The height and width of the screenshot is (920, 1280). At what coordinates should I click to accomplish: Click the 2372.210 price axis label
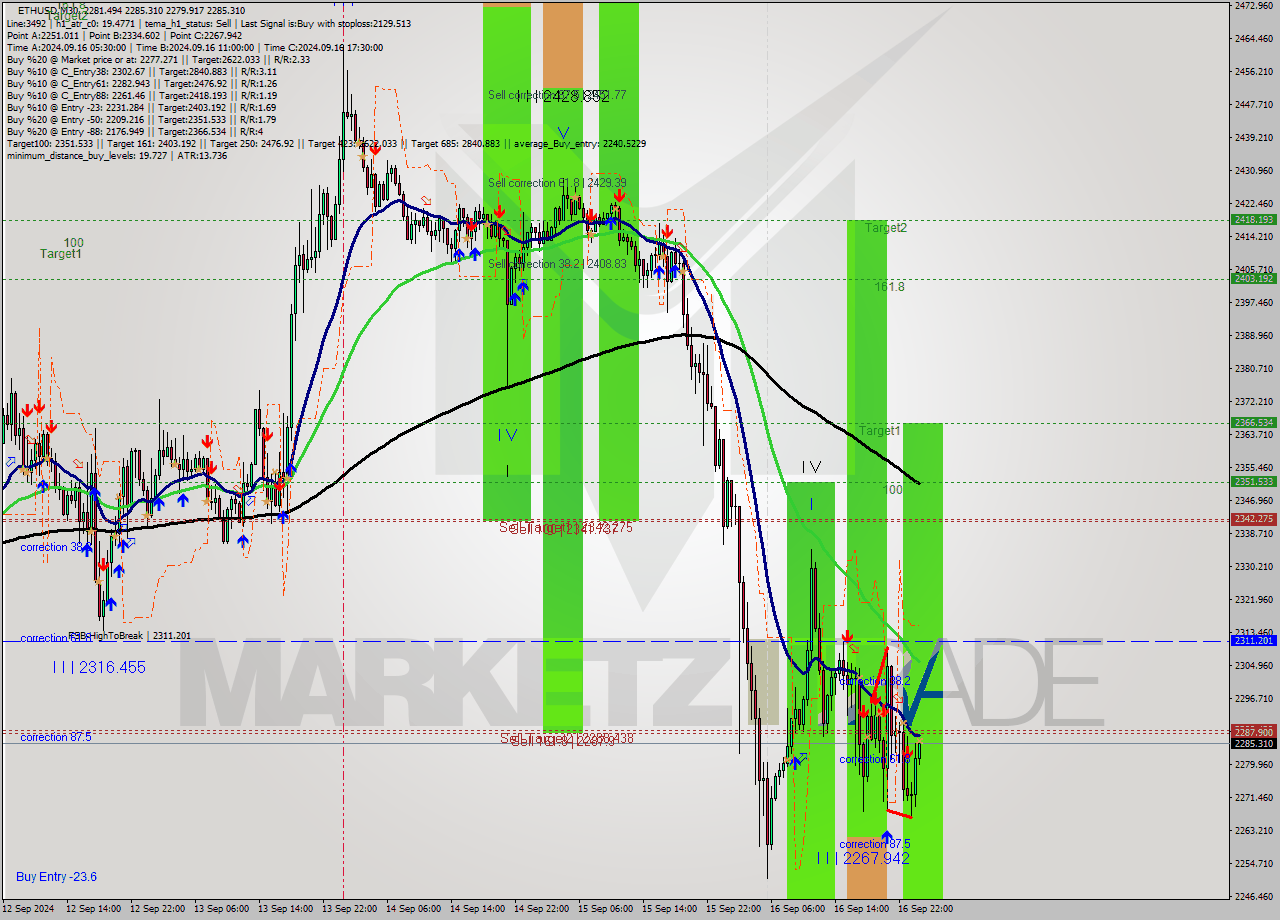1252,402
